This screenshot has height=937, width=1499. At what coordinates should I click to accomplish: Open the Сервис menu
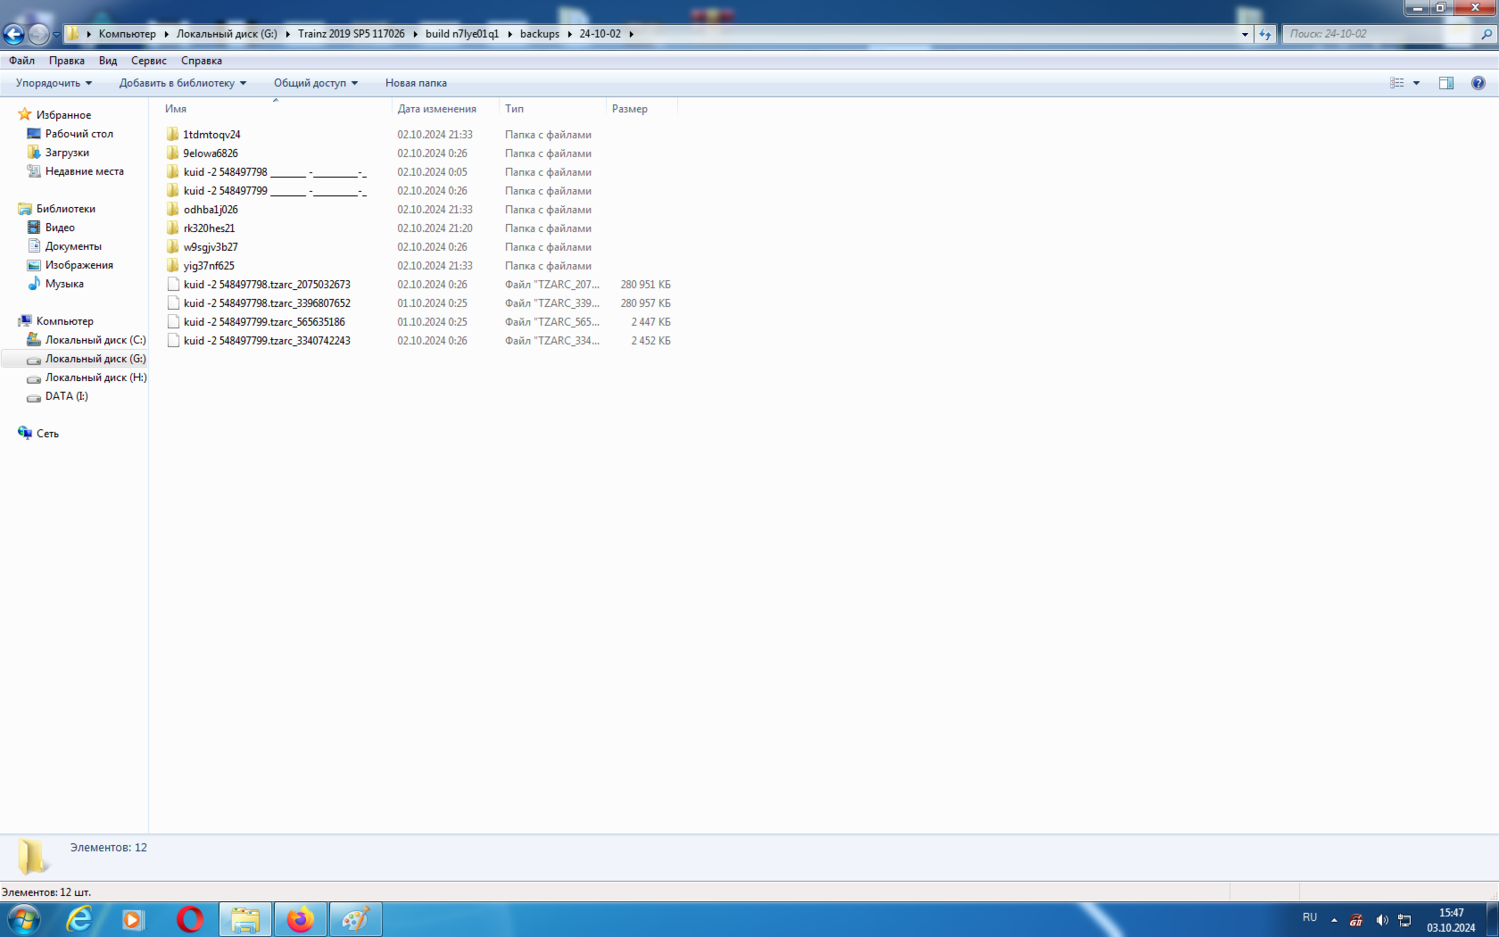tap(149, 61)
